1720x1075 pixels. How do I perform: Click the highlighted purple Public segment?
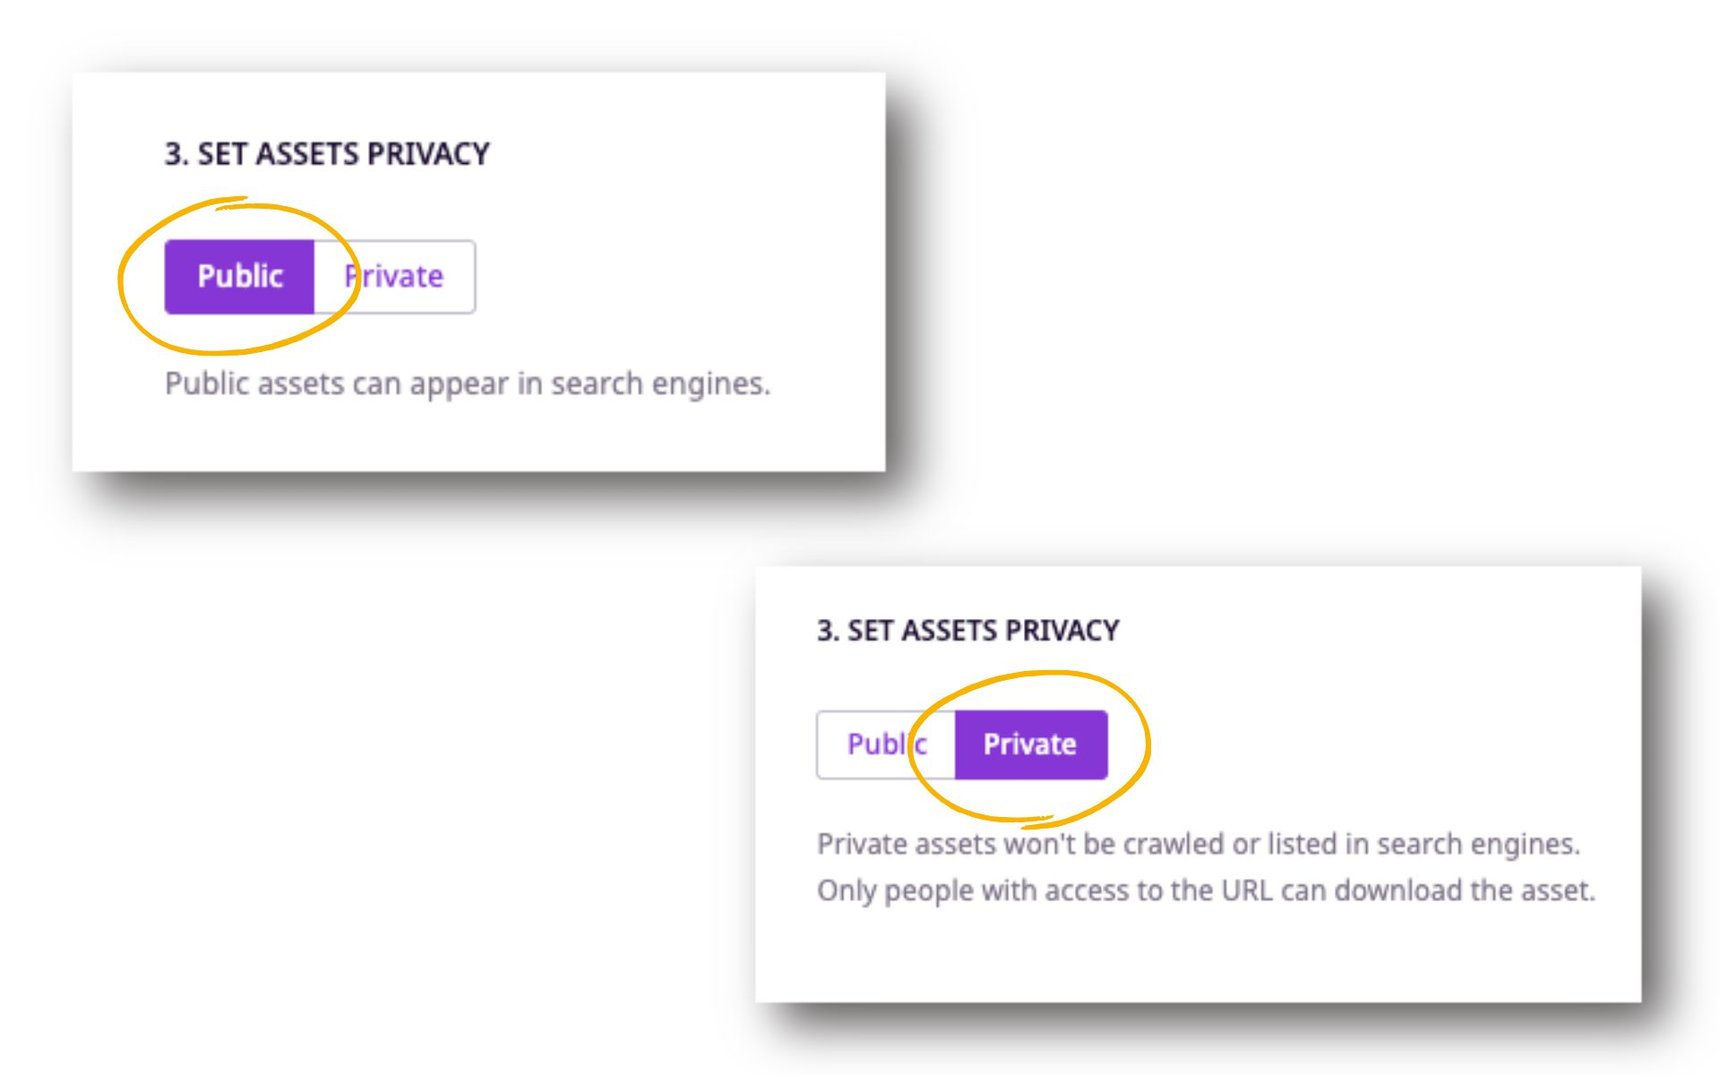(x=240, y=276)
